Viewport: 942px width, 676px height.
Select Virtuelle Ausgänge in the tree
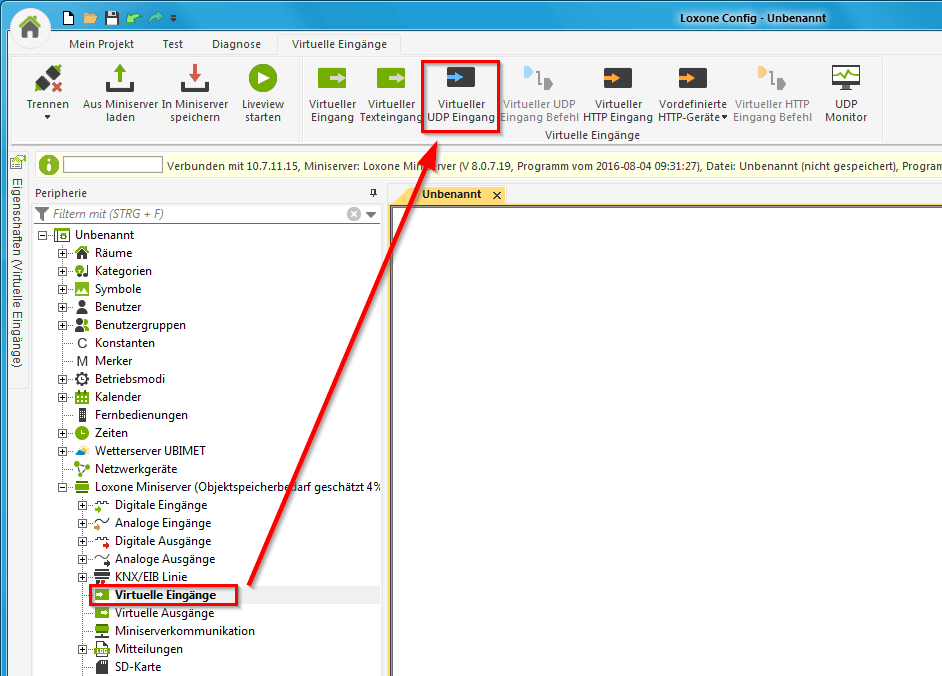pos(164,613)
